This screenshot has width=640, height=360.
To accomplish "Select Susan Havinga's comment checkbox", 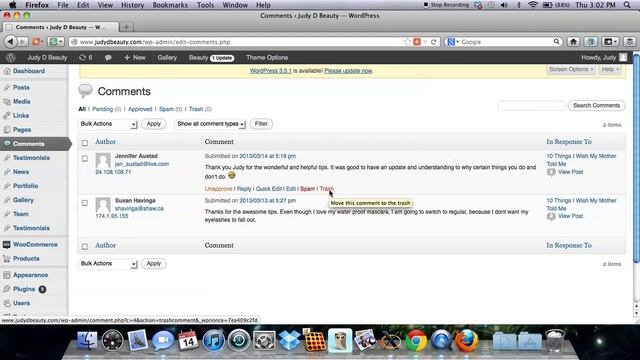I will click(x=84, y=203).
